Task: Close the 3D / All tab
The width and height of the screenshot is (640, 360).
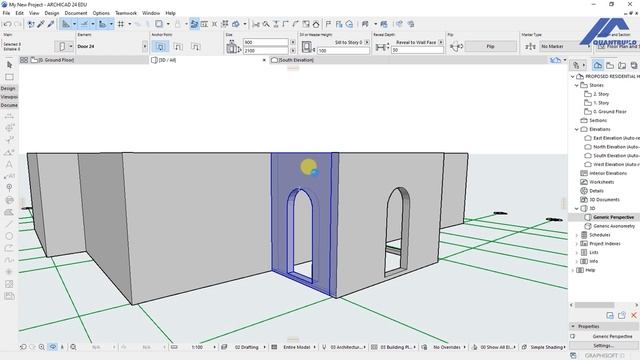Action: pos(264,60)
